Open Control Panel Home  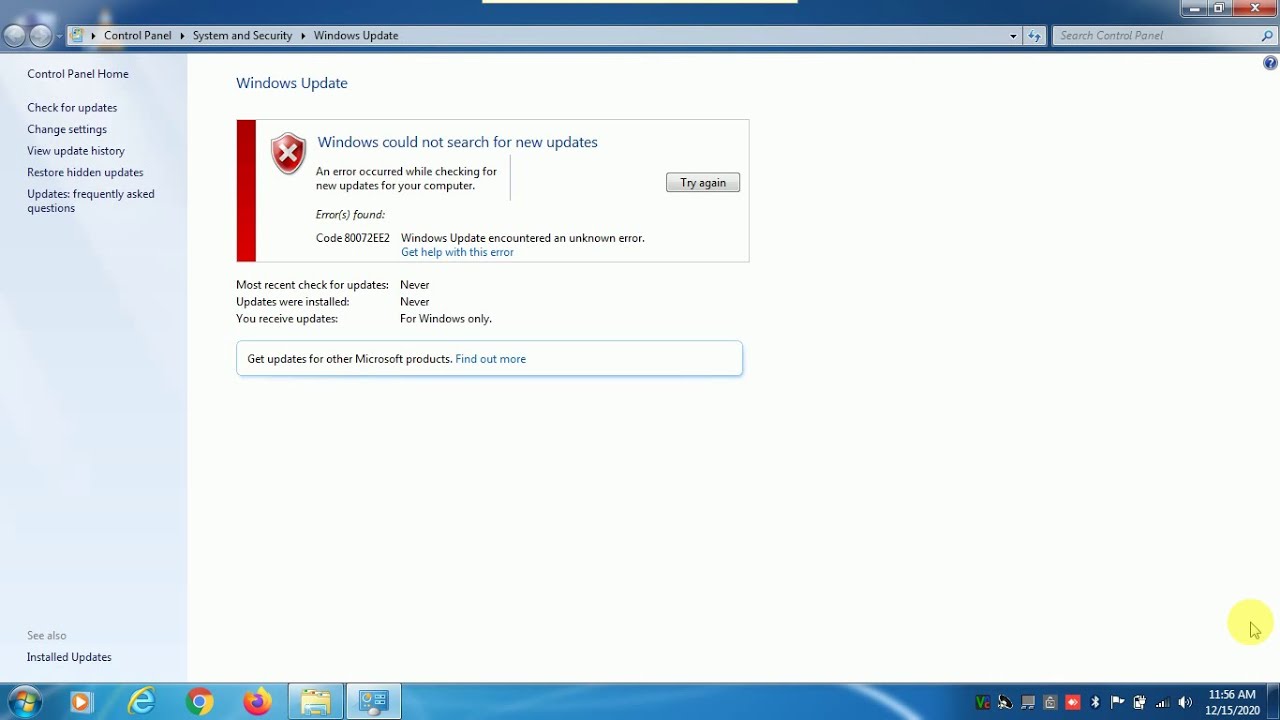coord(78,74)
